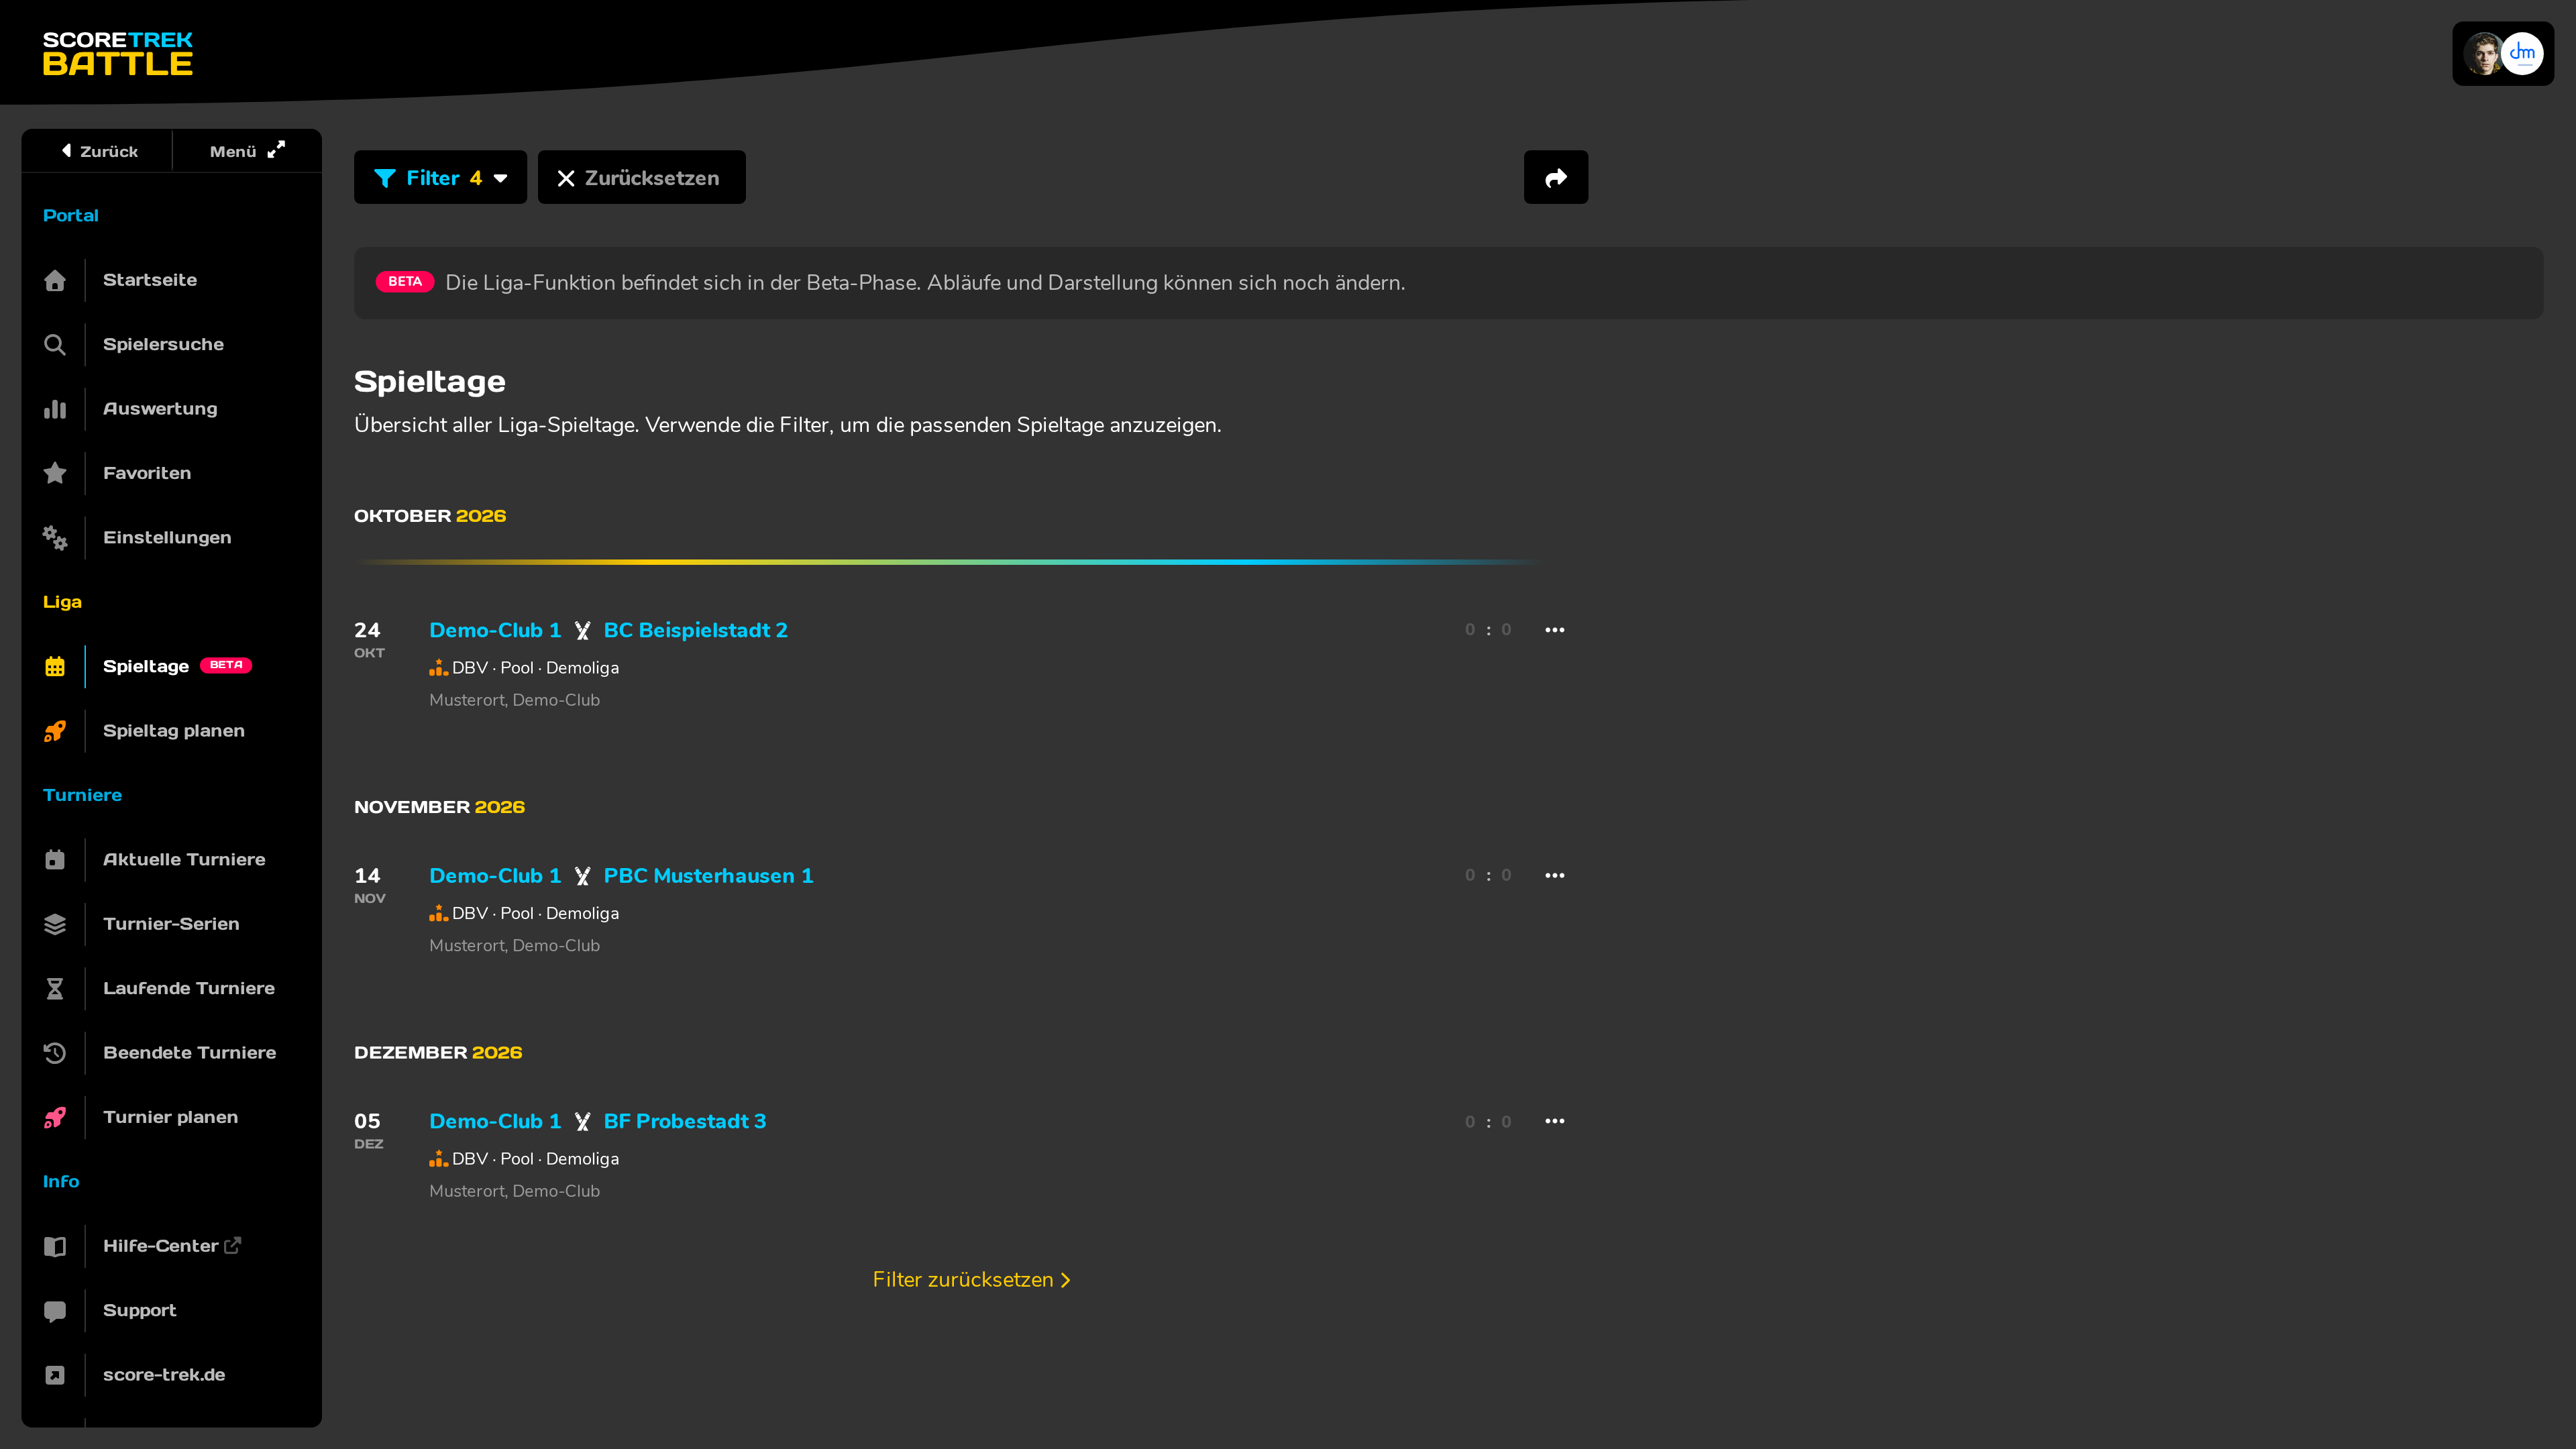The width and height of the screenshot is (2576, 1449).
Task: Click the share arrow icon button
Action: click(1555, 177)
